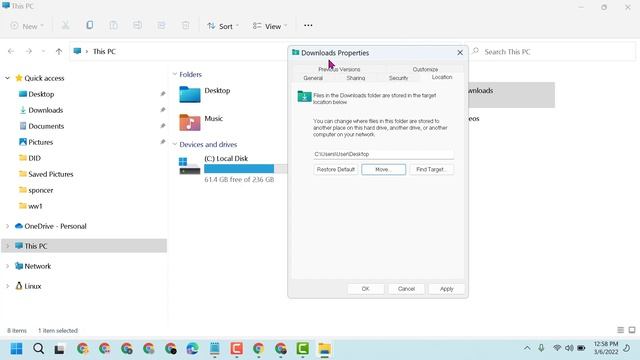
Task: Click the clock and date in tray
Action: [x=606, y=348]
